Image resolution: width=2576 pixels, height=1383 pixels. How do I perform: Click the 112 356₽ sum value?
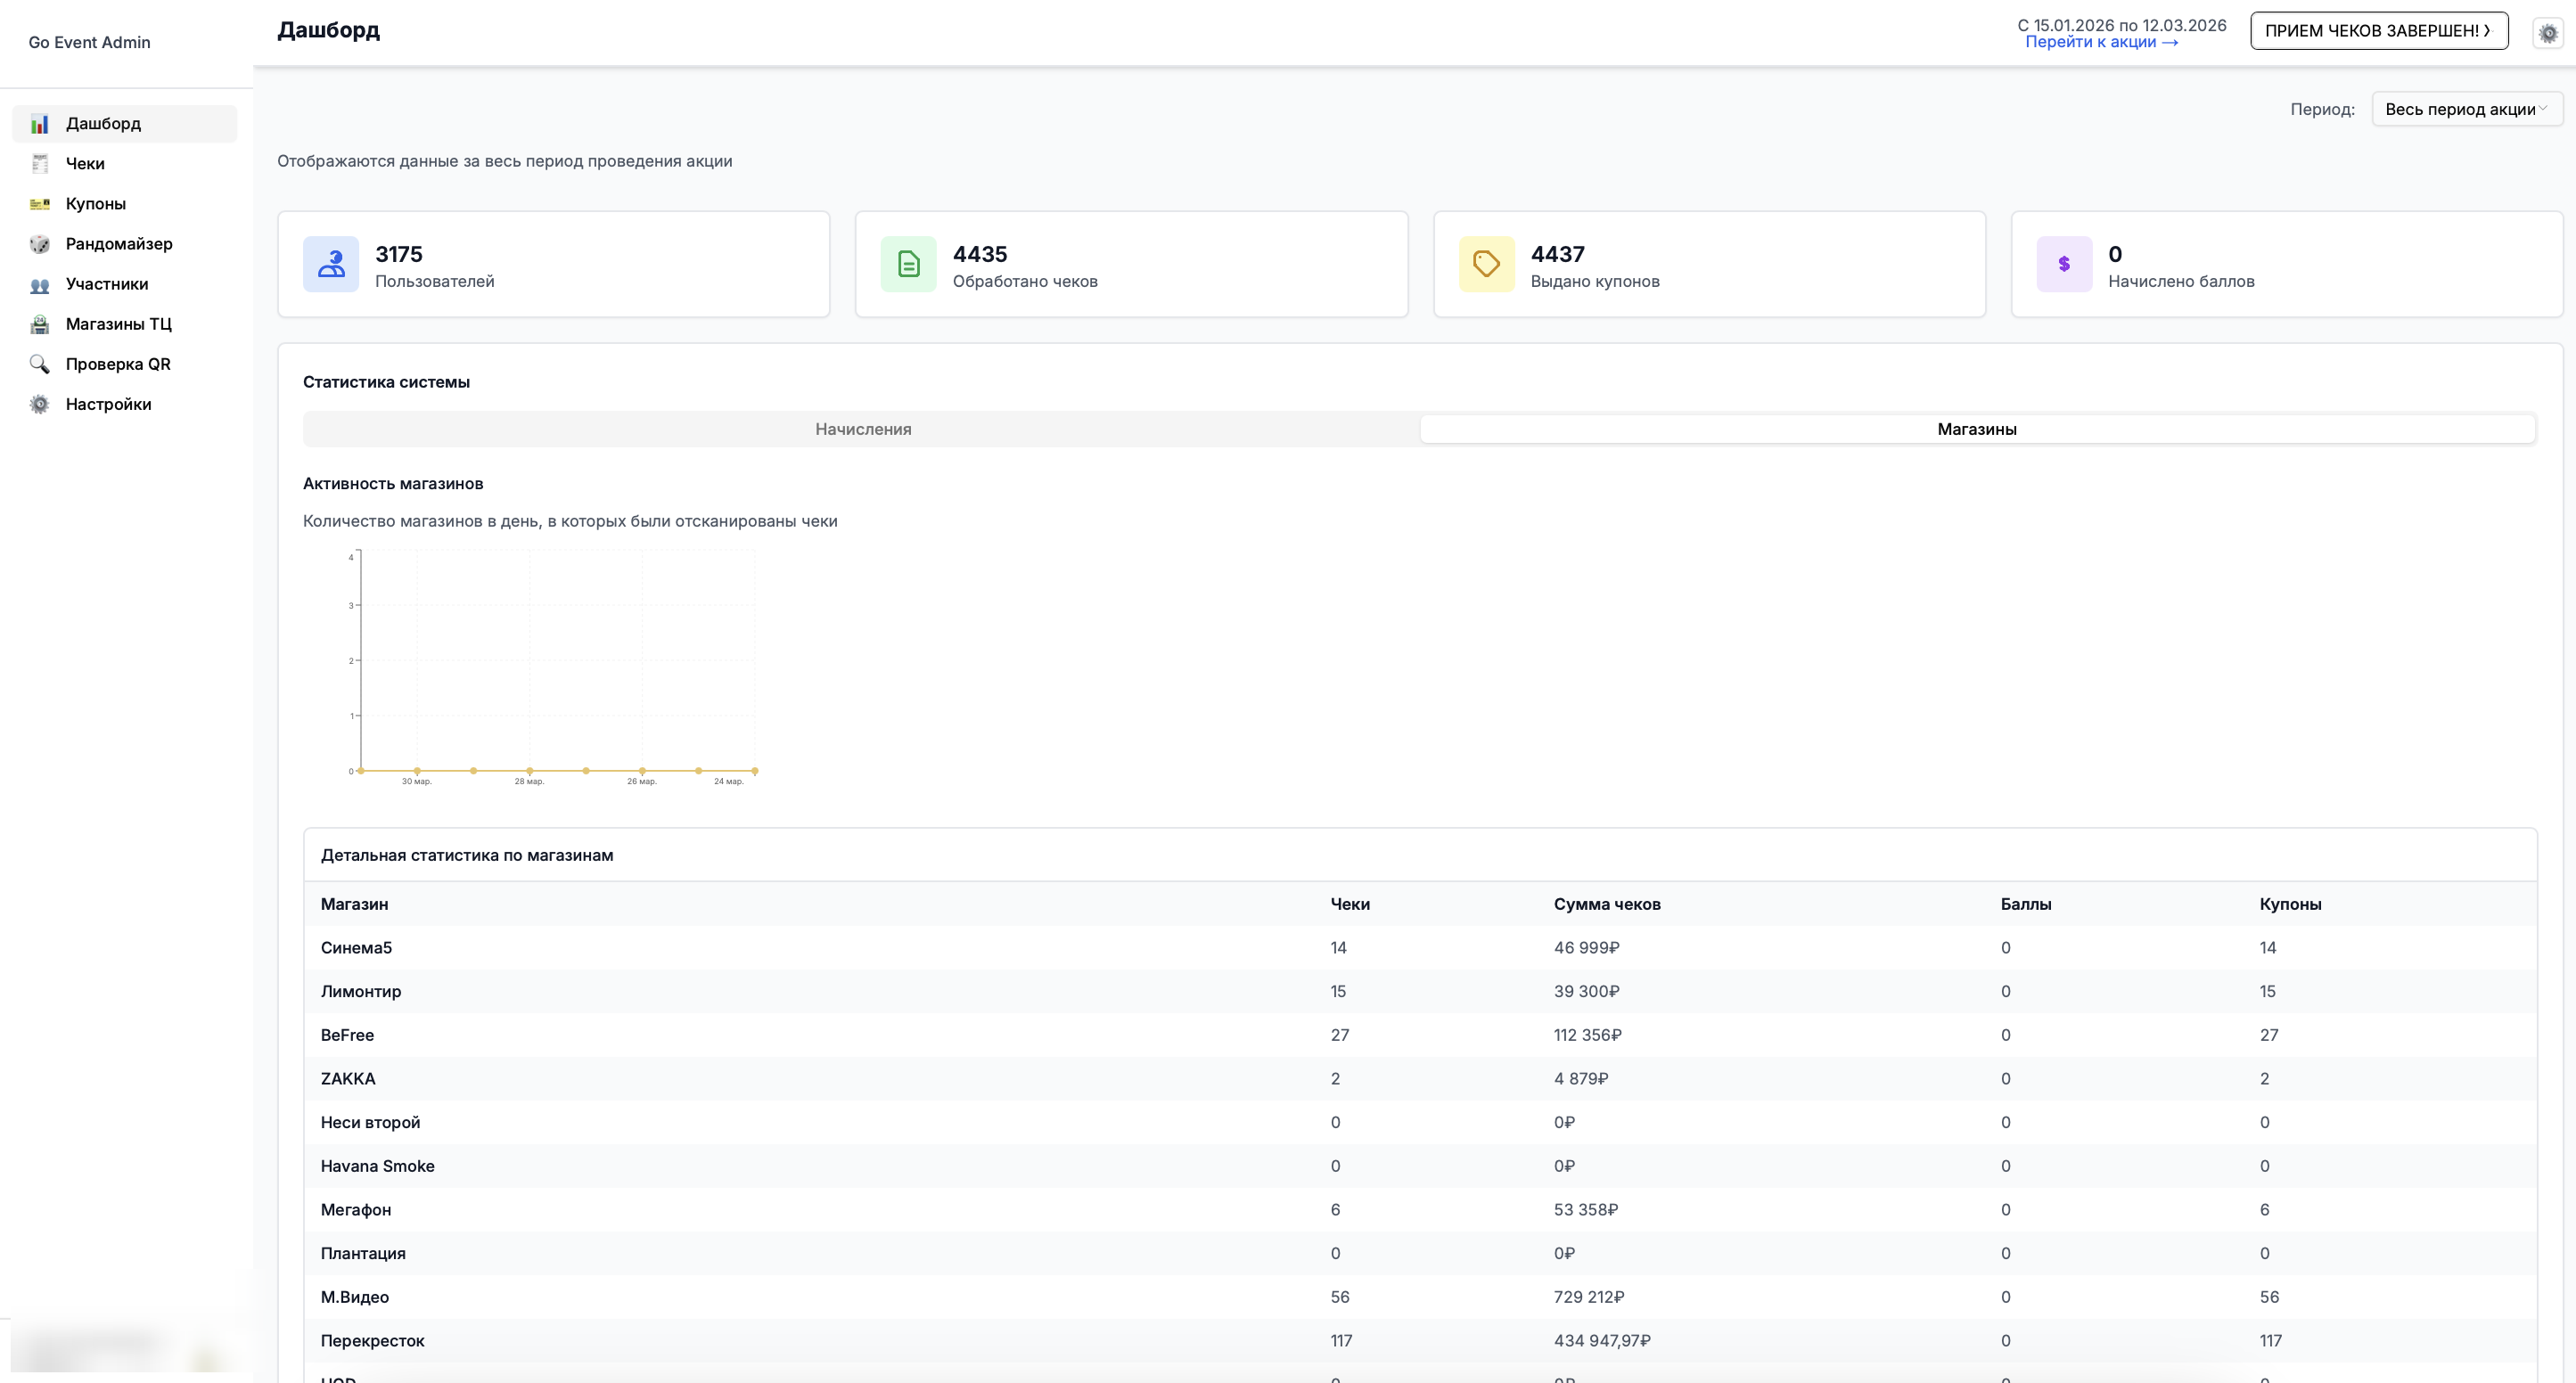click(1588, 1035)
